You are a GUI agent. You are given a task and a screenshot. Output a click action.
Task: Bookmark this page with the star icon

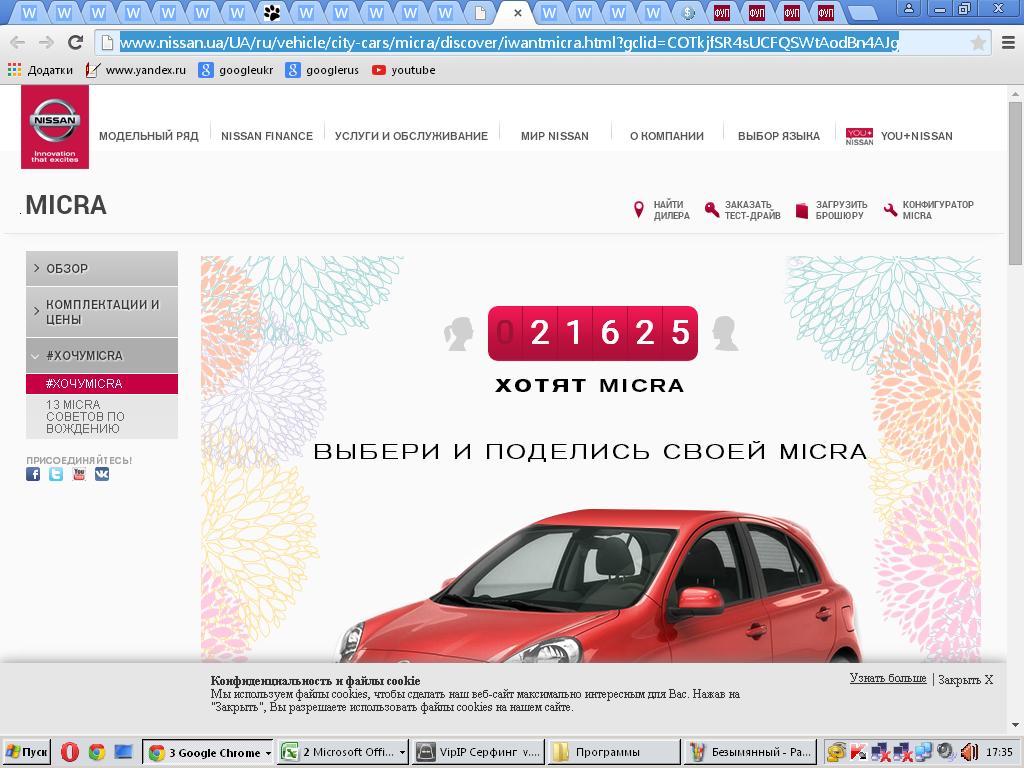[x=978, y=43]
